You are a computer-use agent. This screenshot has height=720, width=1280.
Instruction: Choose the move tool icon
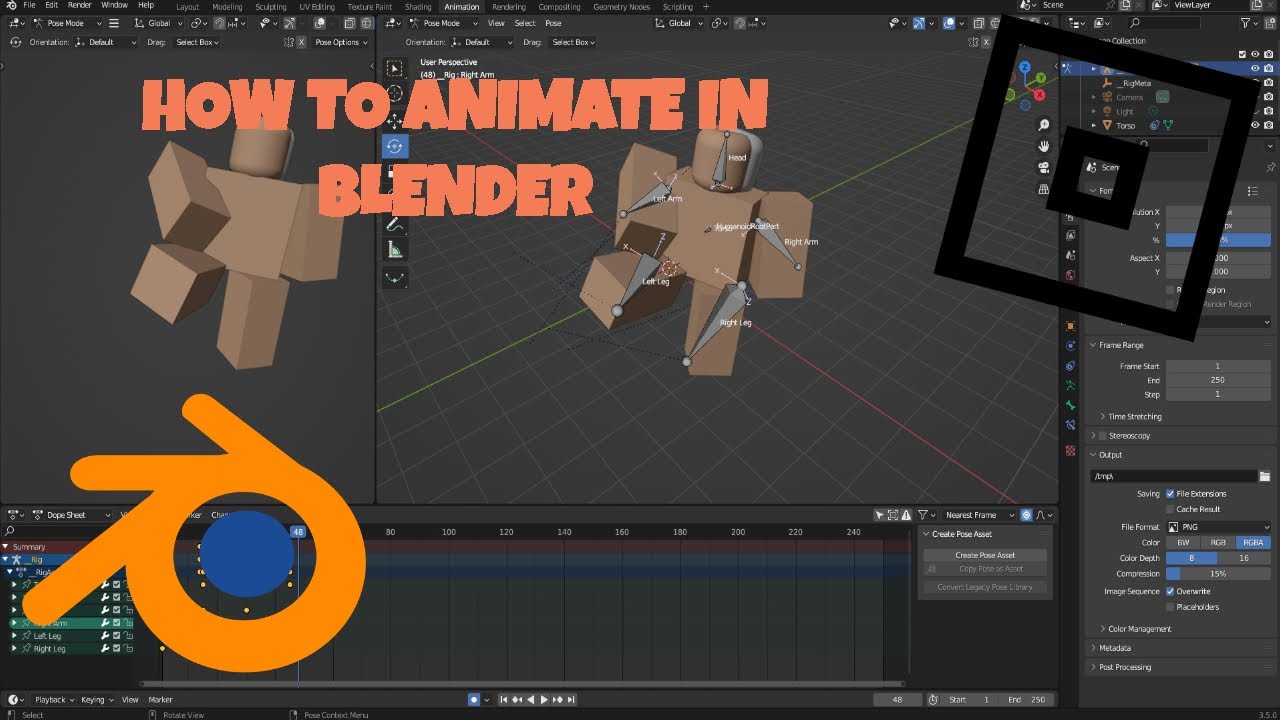[394, 120]
